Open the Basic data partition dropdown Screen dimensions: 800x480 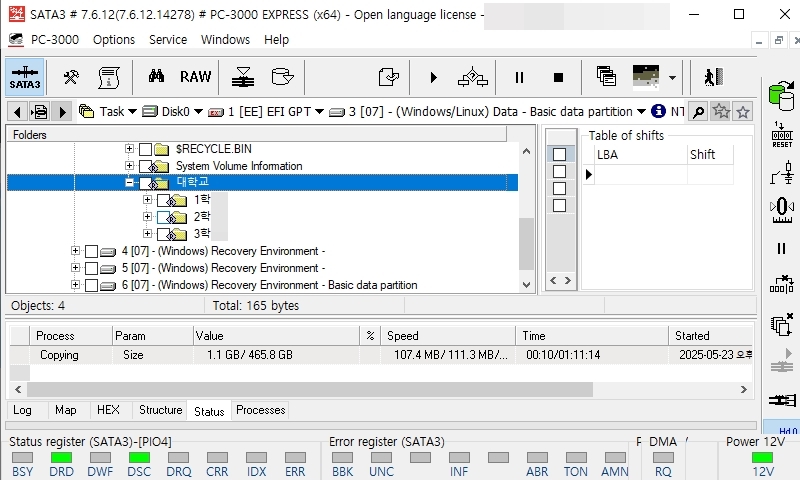pos(641,111)
